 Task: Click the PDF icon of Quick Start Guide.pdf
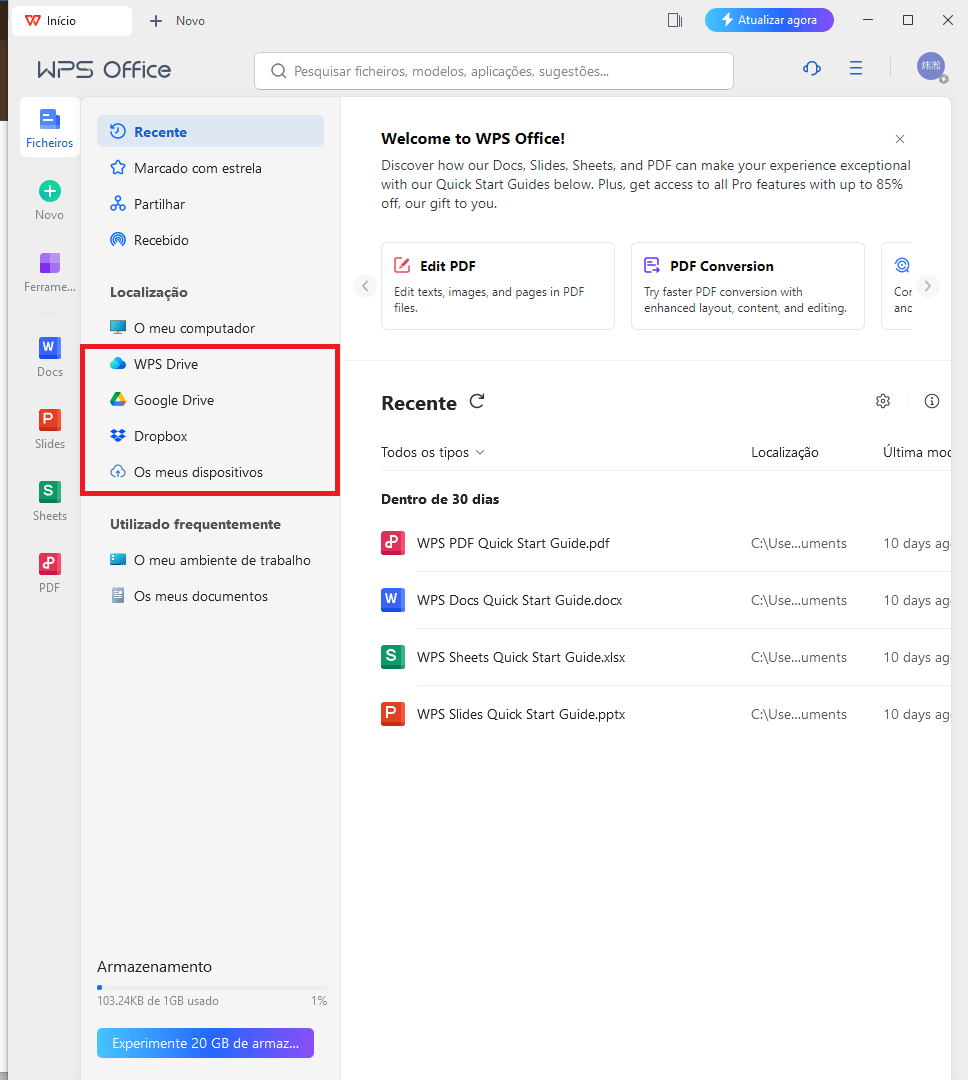pyautogui.click(x=393, y=543)
